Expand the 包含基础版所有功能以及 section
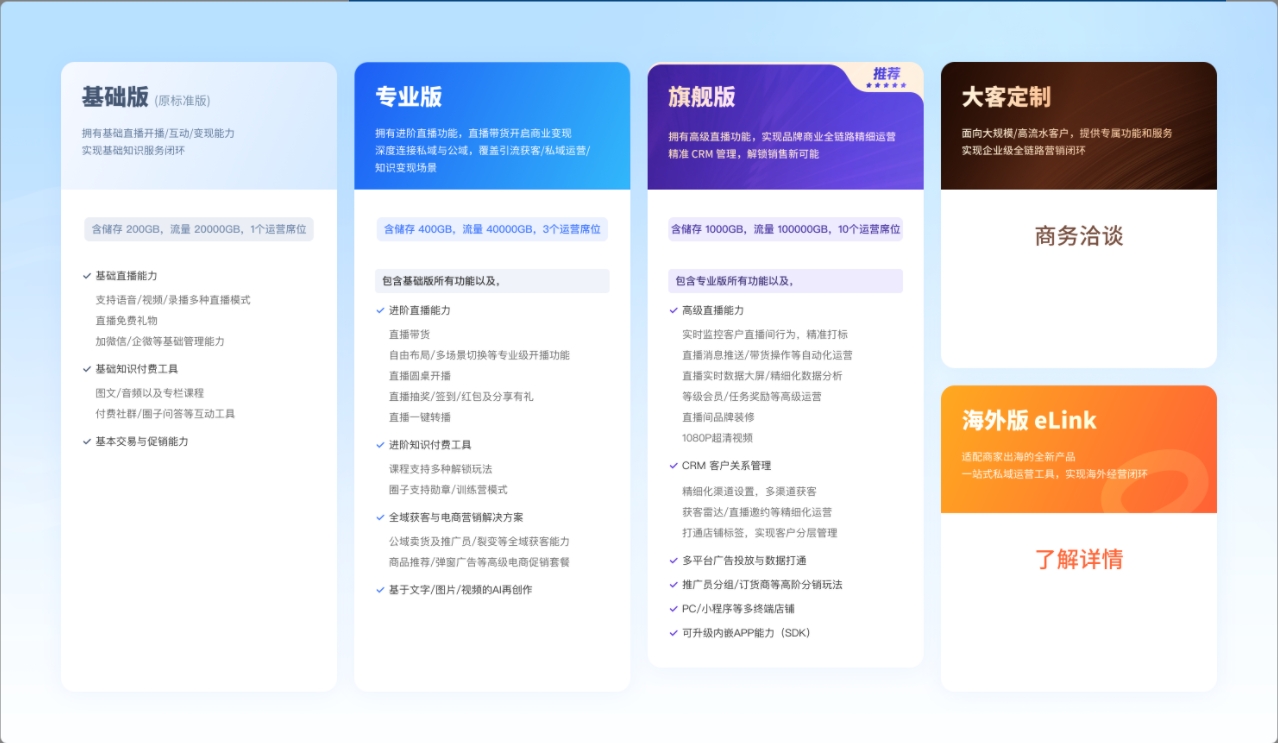 (491, 280)
